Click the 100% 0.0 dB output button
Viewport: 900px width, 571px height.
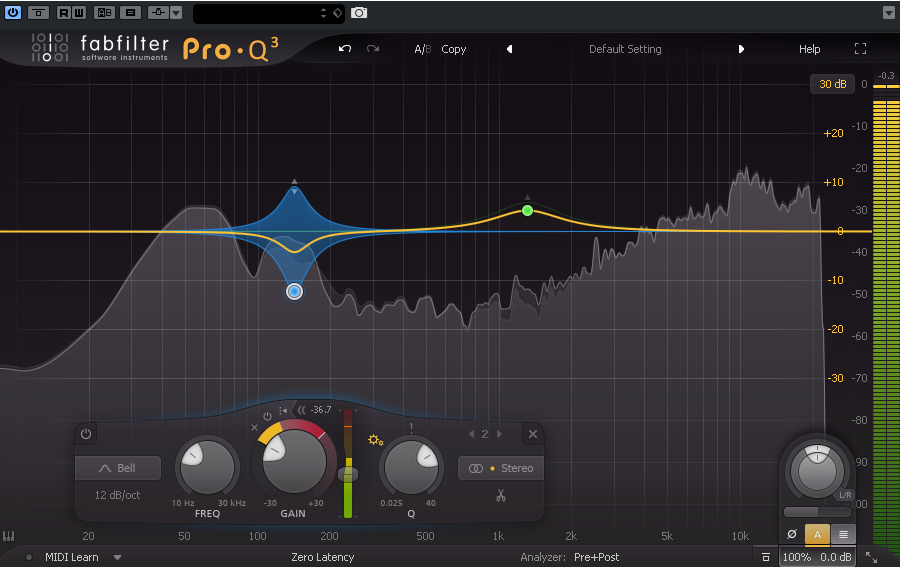tap(817, 557)
